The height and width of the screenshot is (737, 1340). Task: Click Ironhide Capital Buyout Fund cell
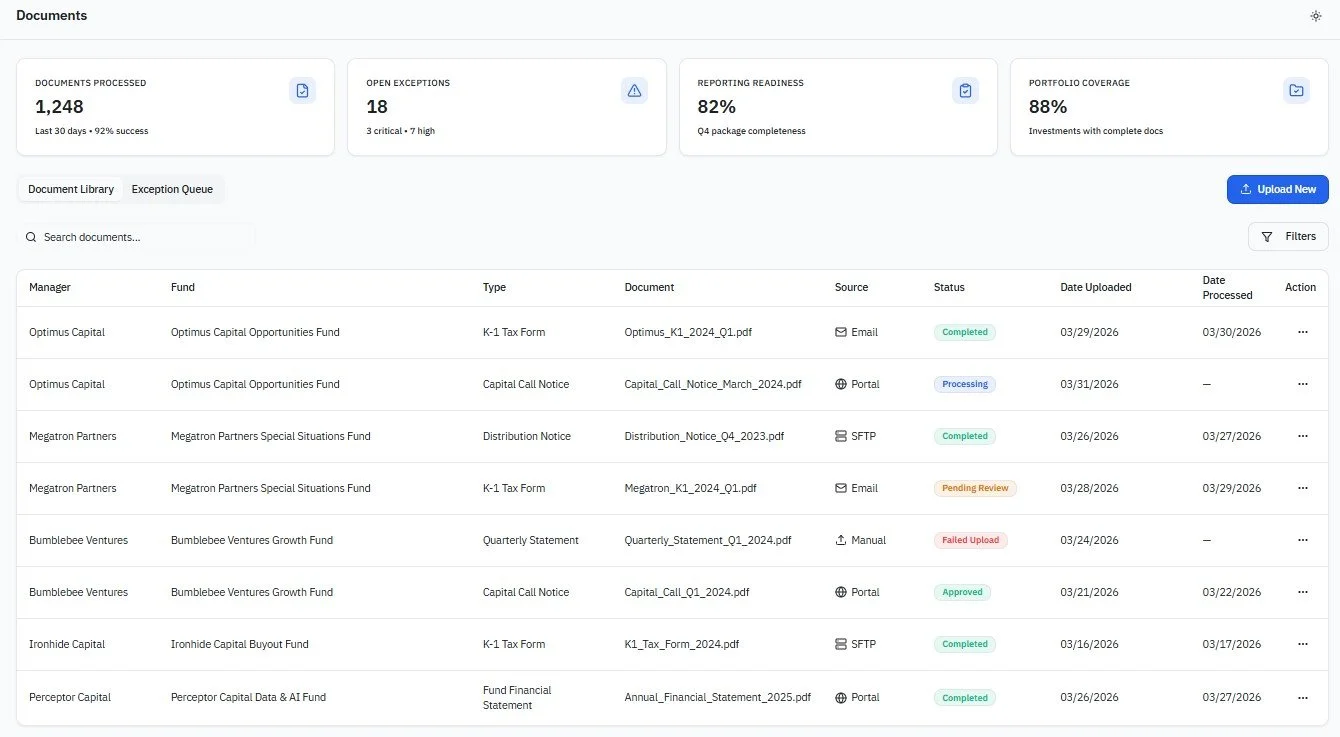click(240, 644)
